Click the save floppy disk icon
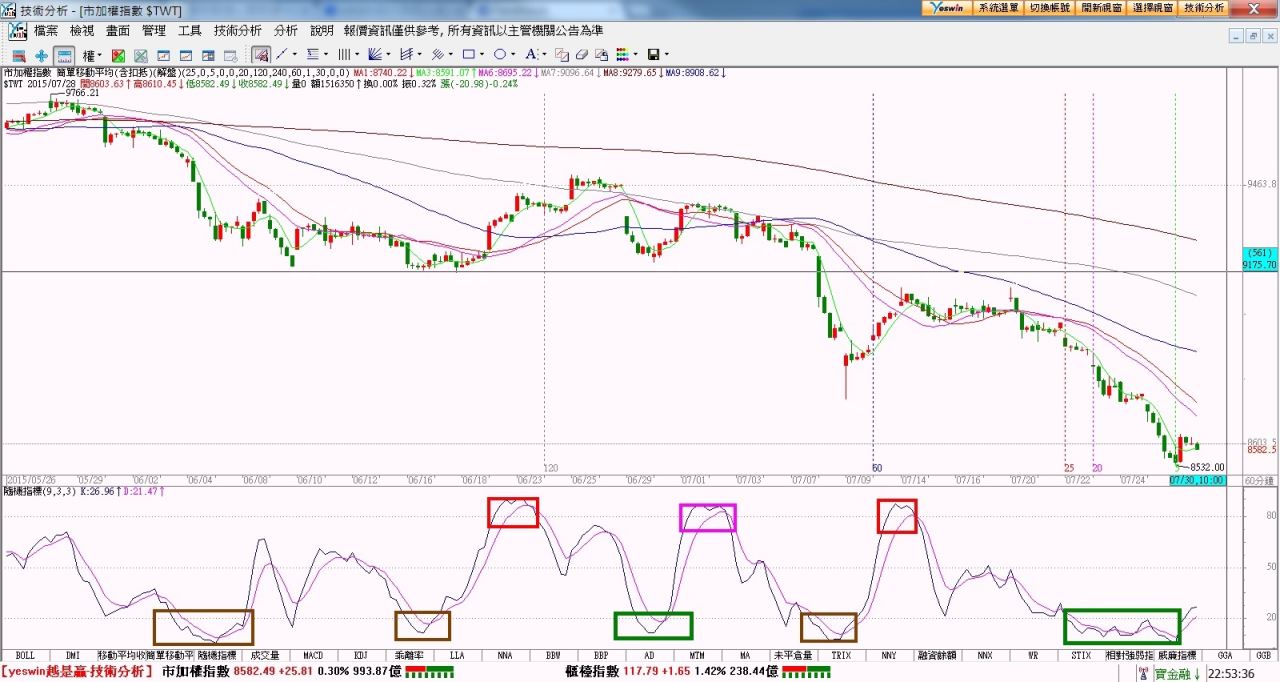This screenshot has width=1280, height=682. pyautogui.click(x=653, y=54)
